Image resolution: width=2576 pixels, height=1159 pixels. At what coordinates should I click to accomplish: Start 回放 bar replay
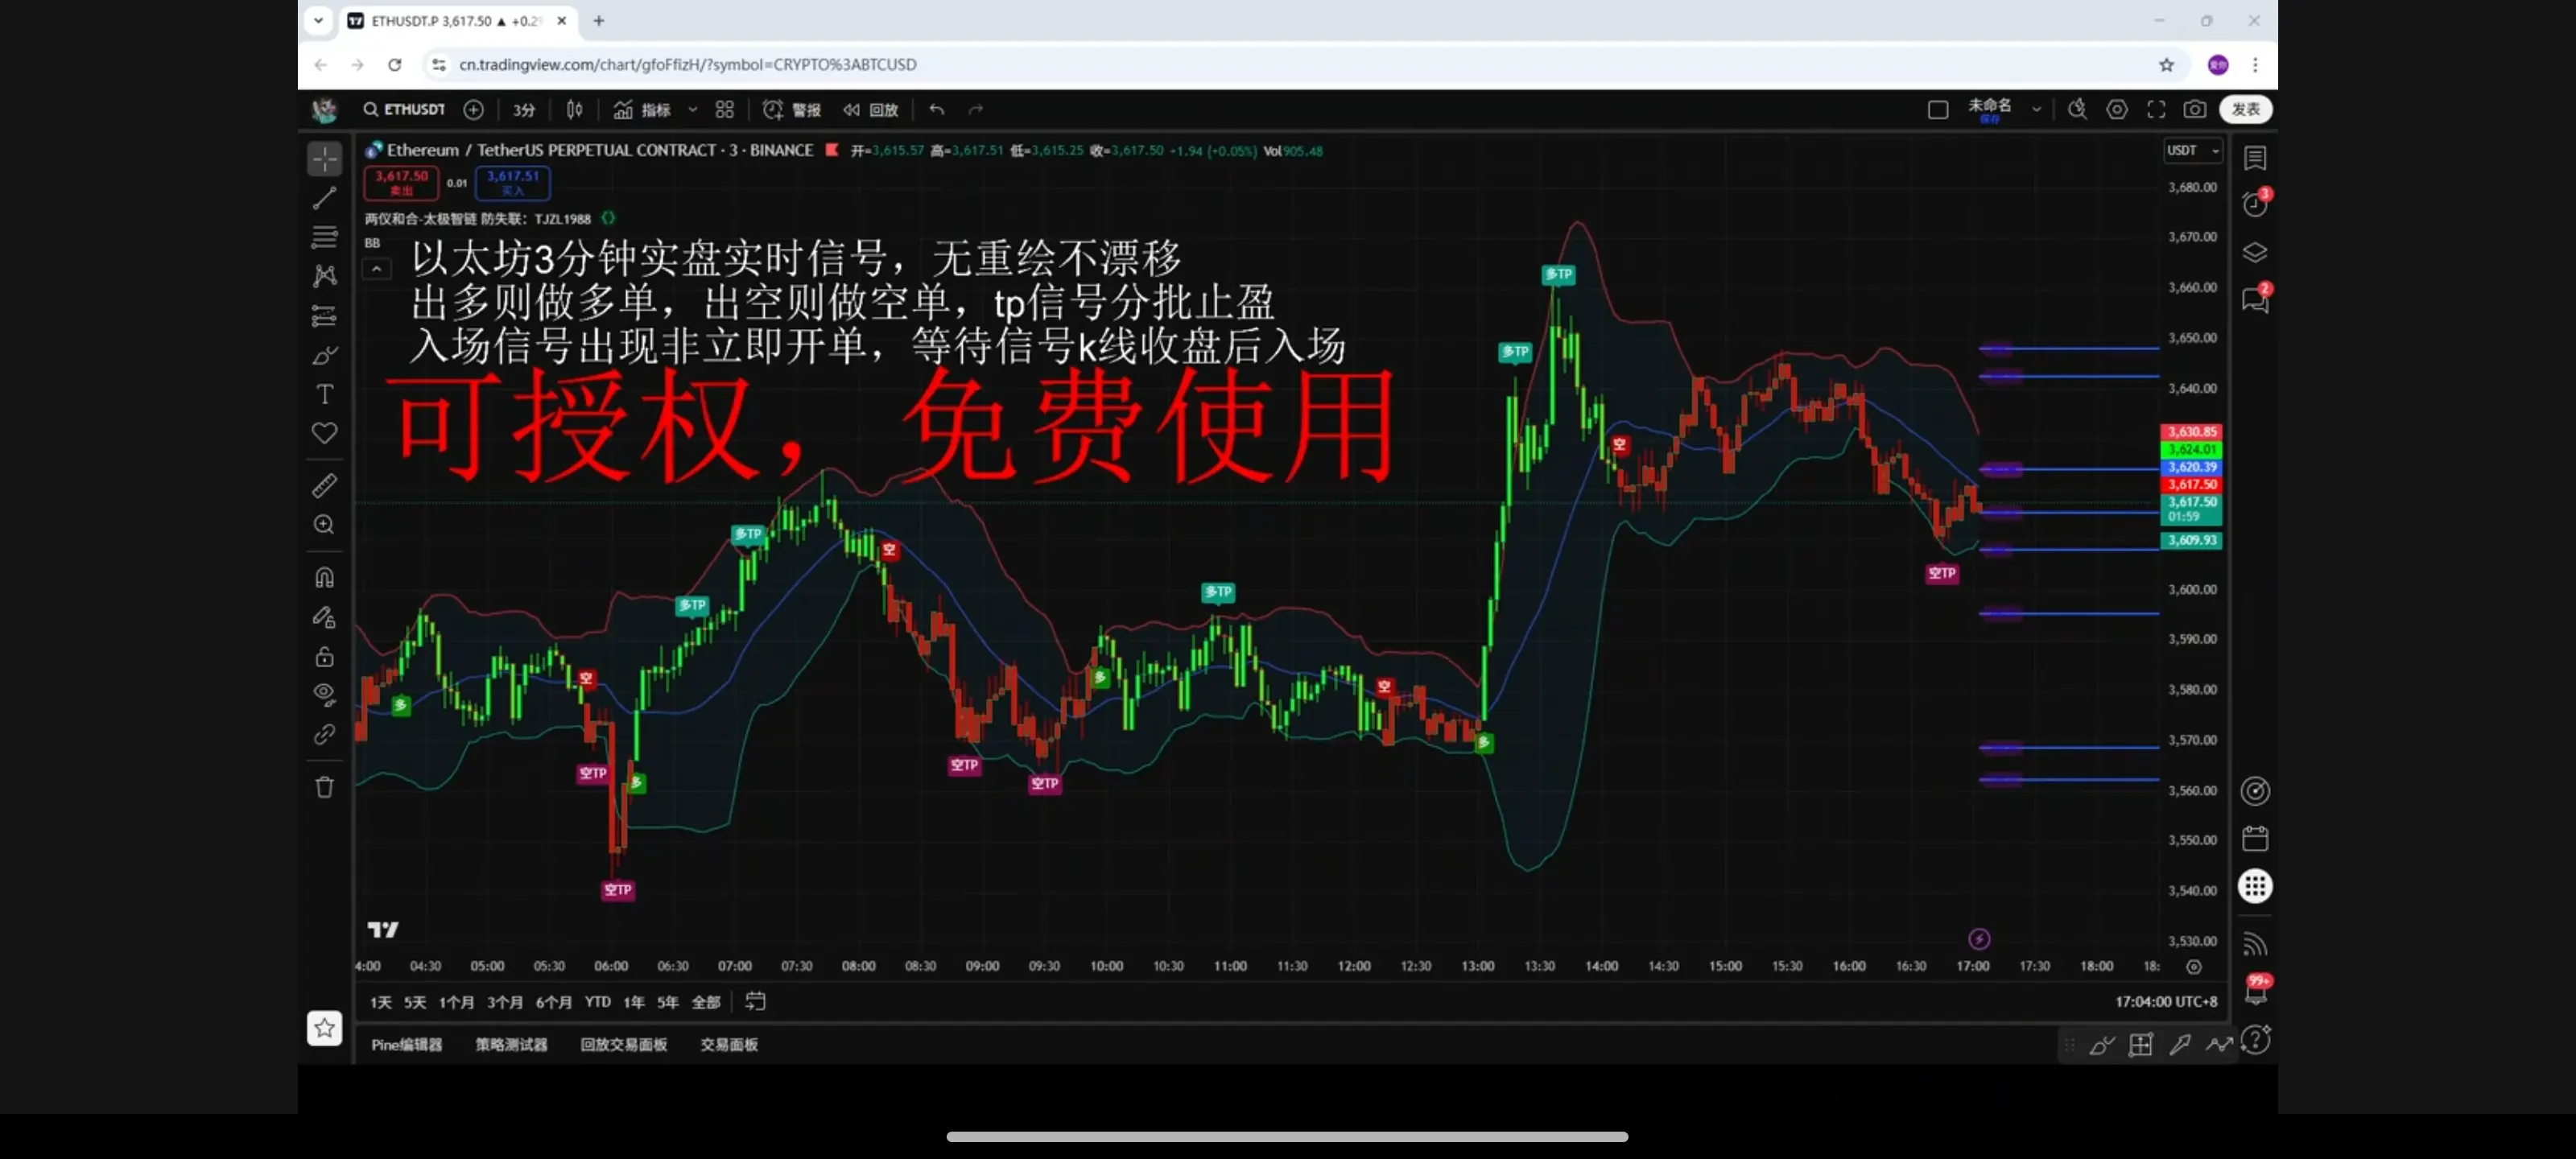click(870, 110)
